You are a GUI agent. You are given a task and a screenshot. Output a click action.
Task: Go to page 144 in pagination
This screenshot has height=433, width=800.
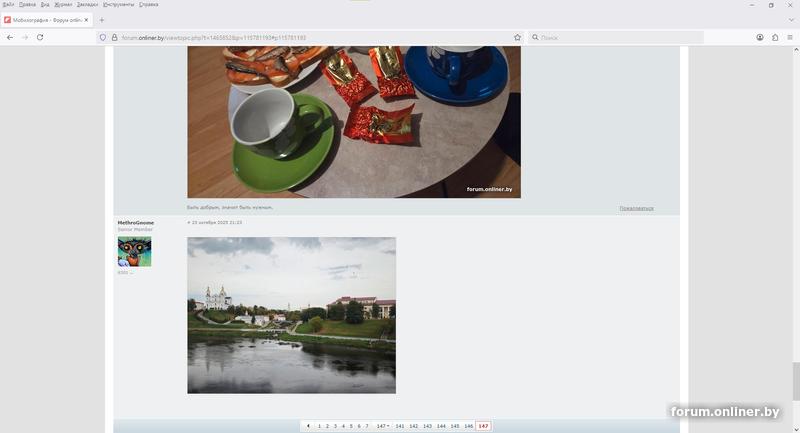click(441, 426)
